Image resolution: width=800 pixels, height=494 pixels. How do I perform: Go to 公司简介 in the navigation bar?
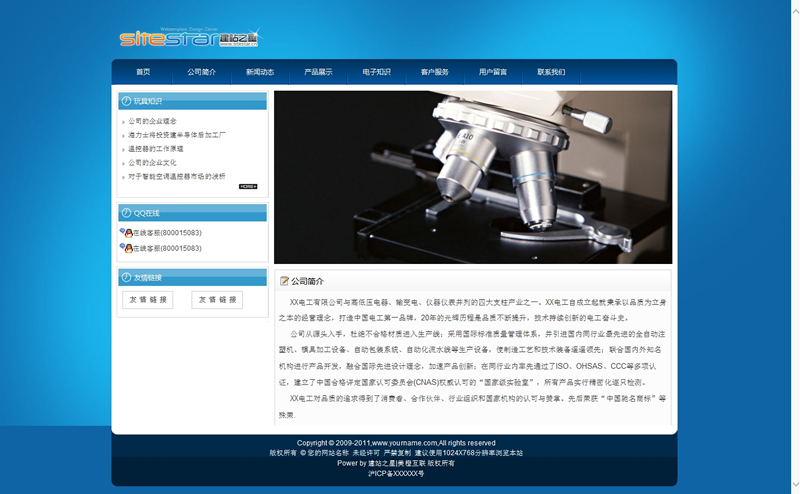(201, 72)
